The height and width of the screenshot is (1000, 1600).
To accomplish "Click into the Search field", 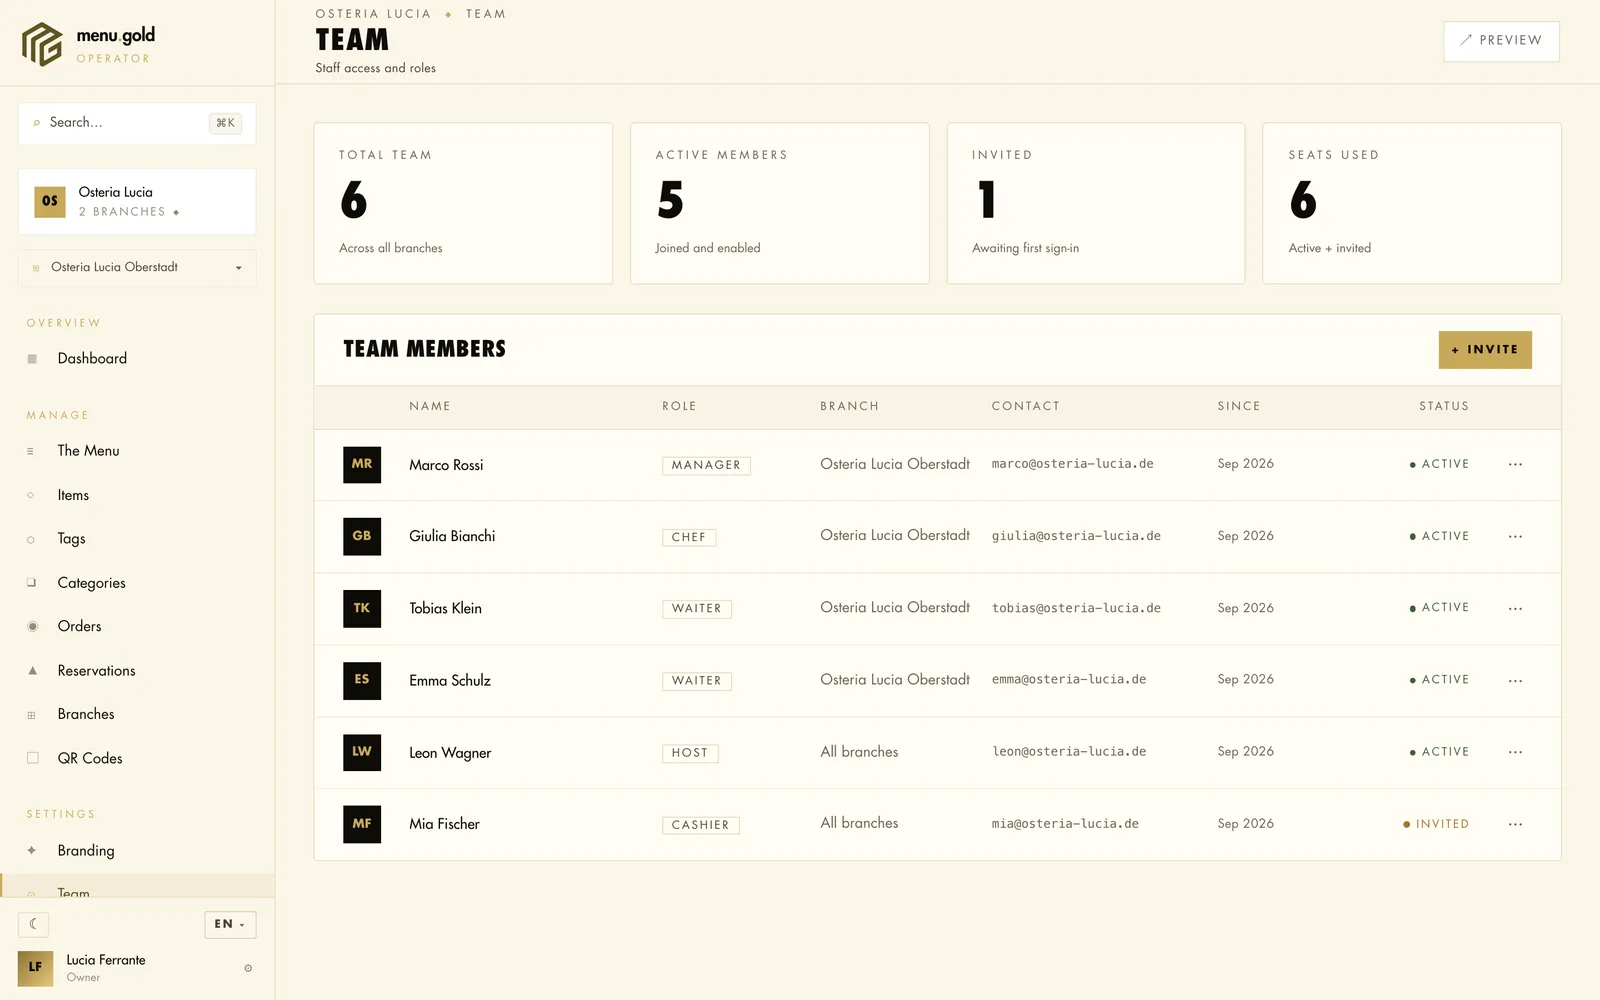I will point(137,123).
